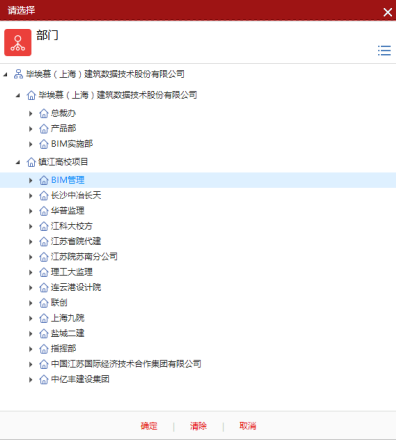
Task: Expand the 联创 node
Action: pyautogui.click(x=31, y=303)
